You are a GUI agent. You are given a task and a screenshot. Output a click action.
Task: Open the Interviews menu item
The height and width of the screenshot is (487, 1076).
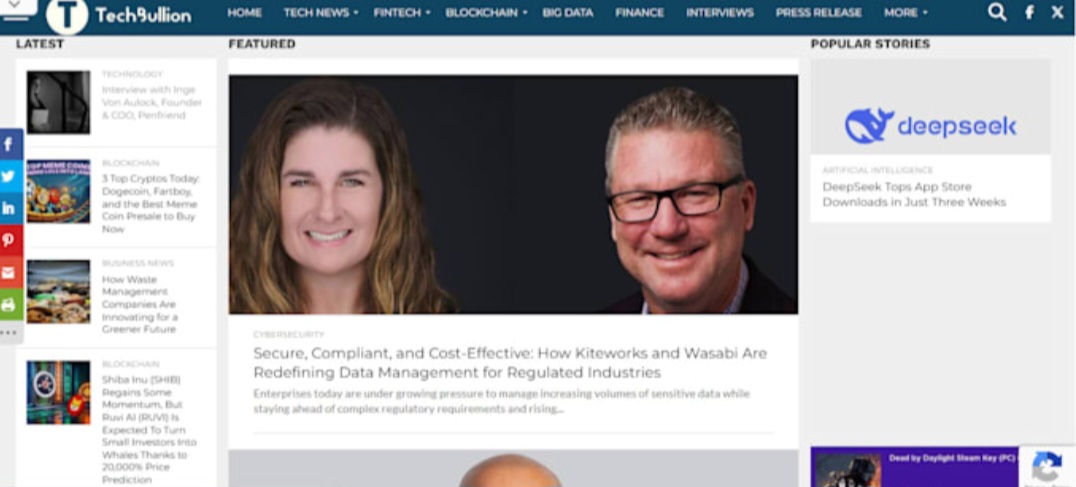tap(720, 12)
